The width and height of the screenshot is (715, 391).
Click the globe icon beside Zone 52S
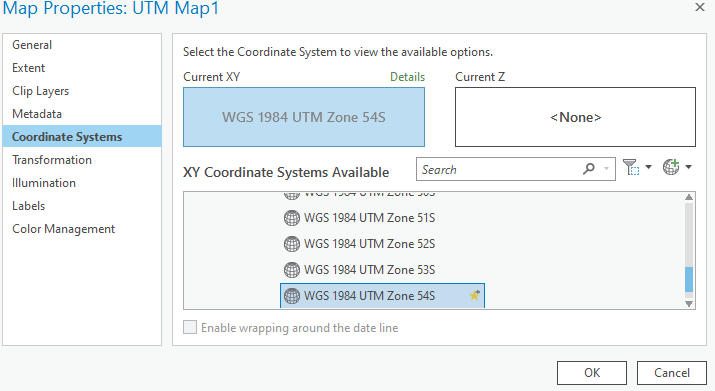(292, 244)
